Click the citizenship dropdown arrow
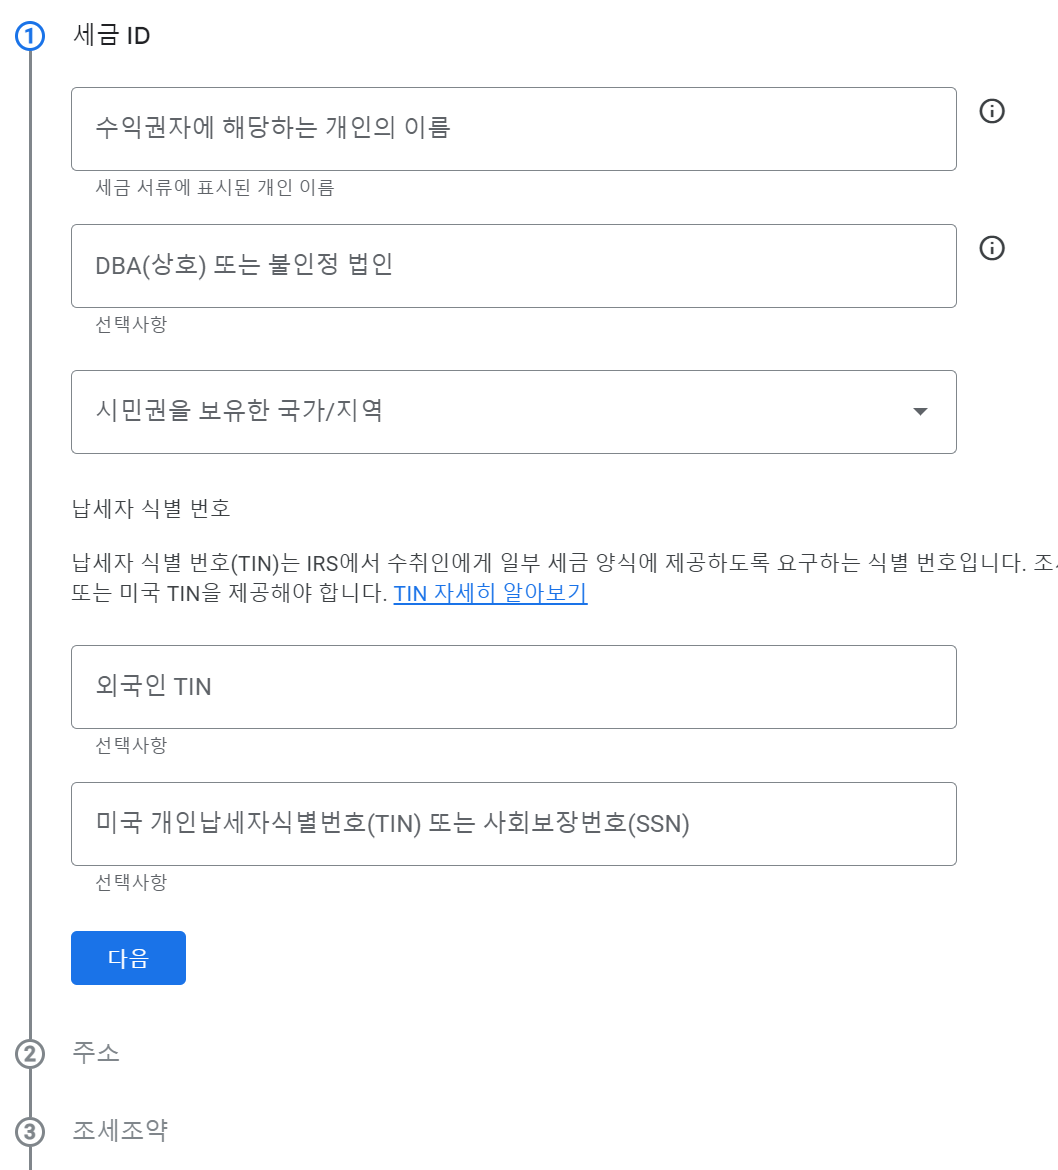1058x1170 pixels. tap(920, 412)
